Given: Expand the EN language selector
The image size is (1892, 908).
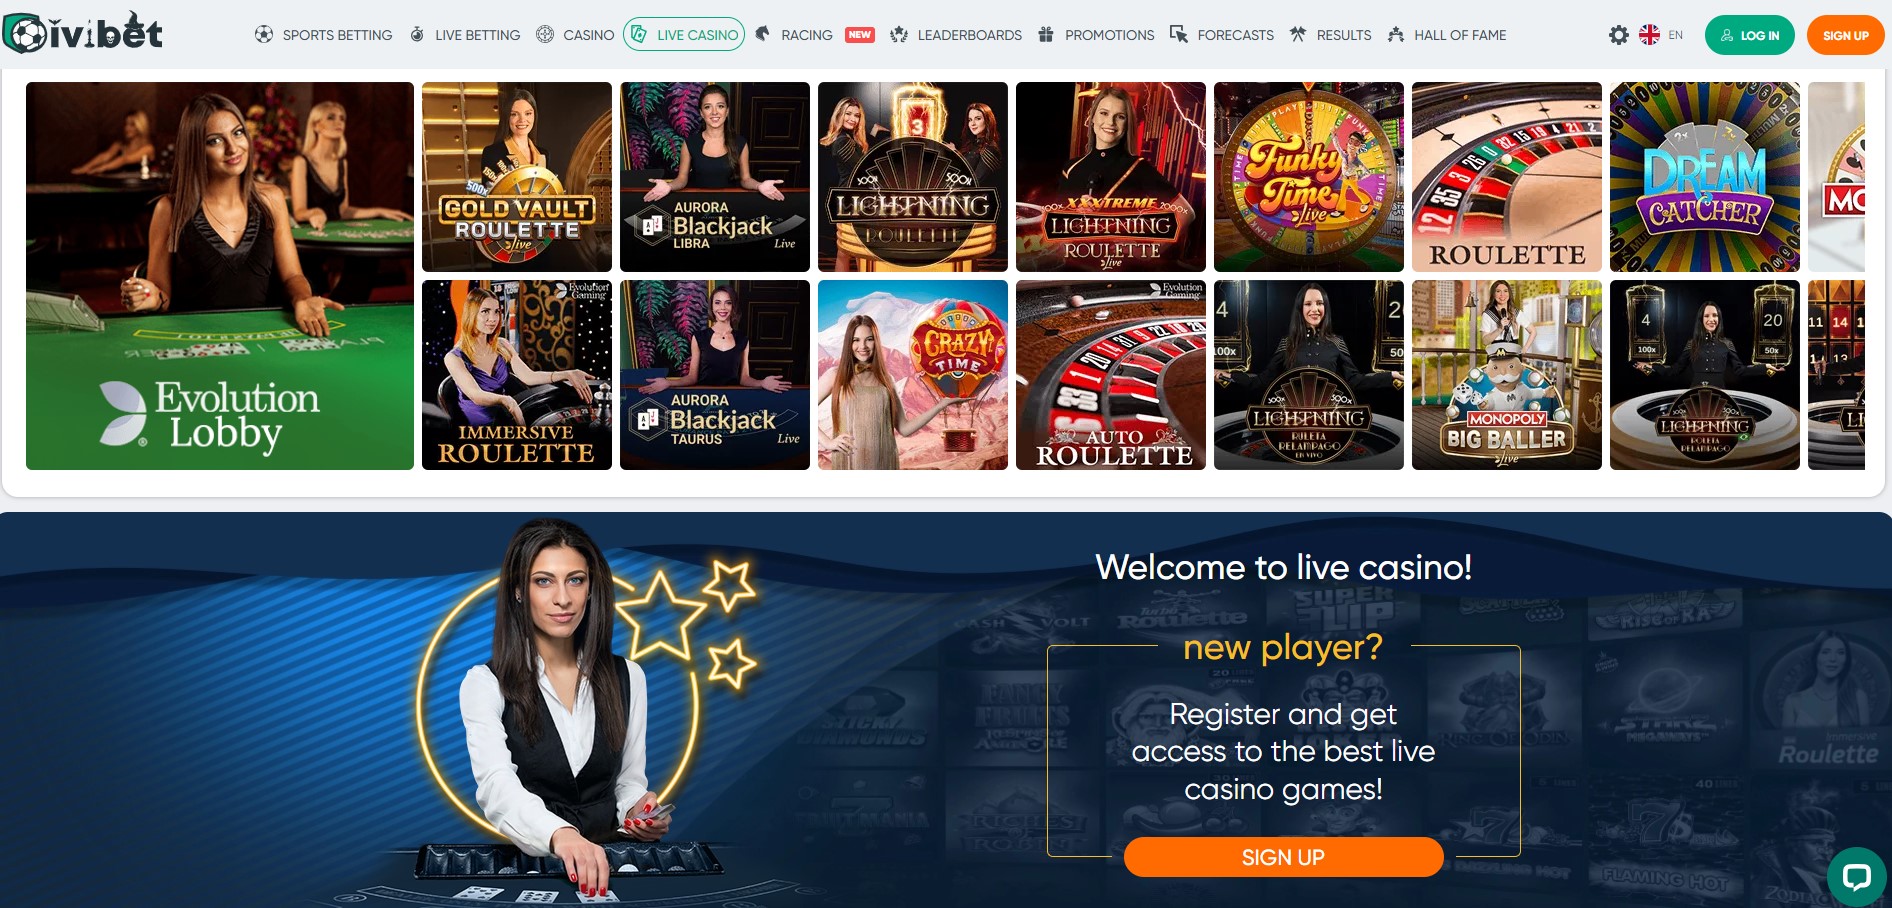Looking at the screenshot, I should (1676, 35).
